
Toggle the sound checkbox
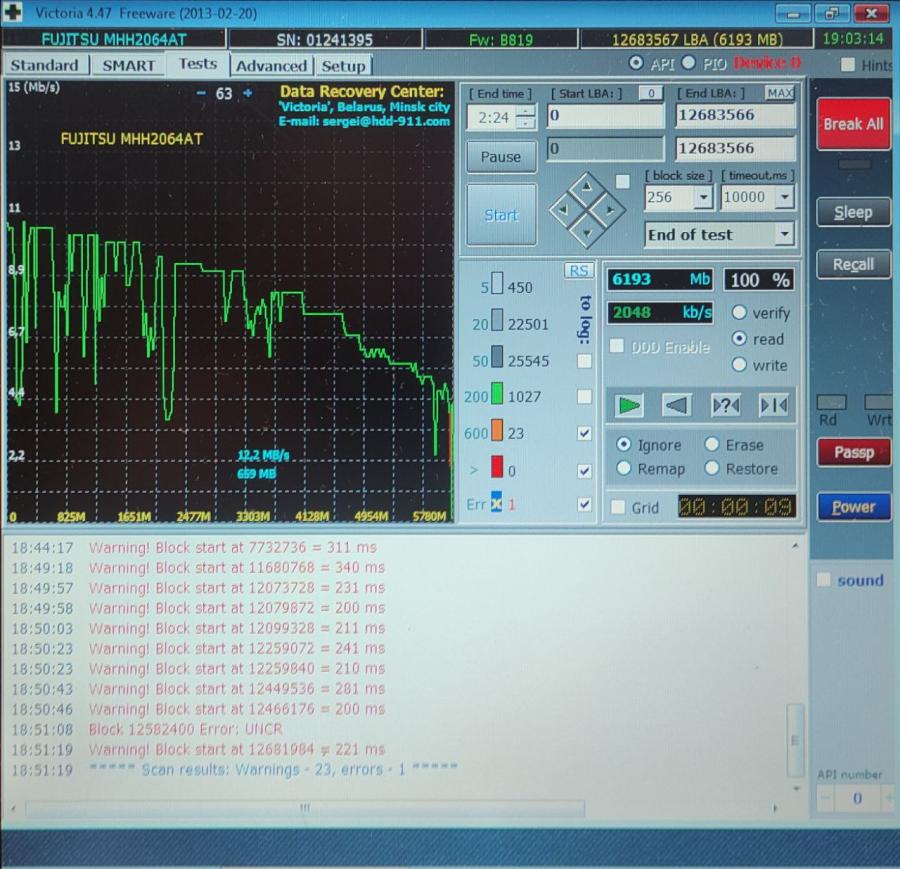click(x=824, y=580)
